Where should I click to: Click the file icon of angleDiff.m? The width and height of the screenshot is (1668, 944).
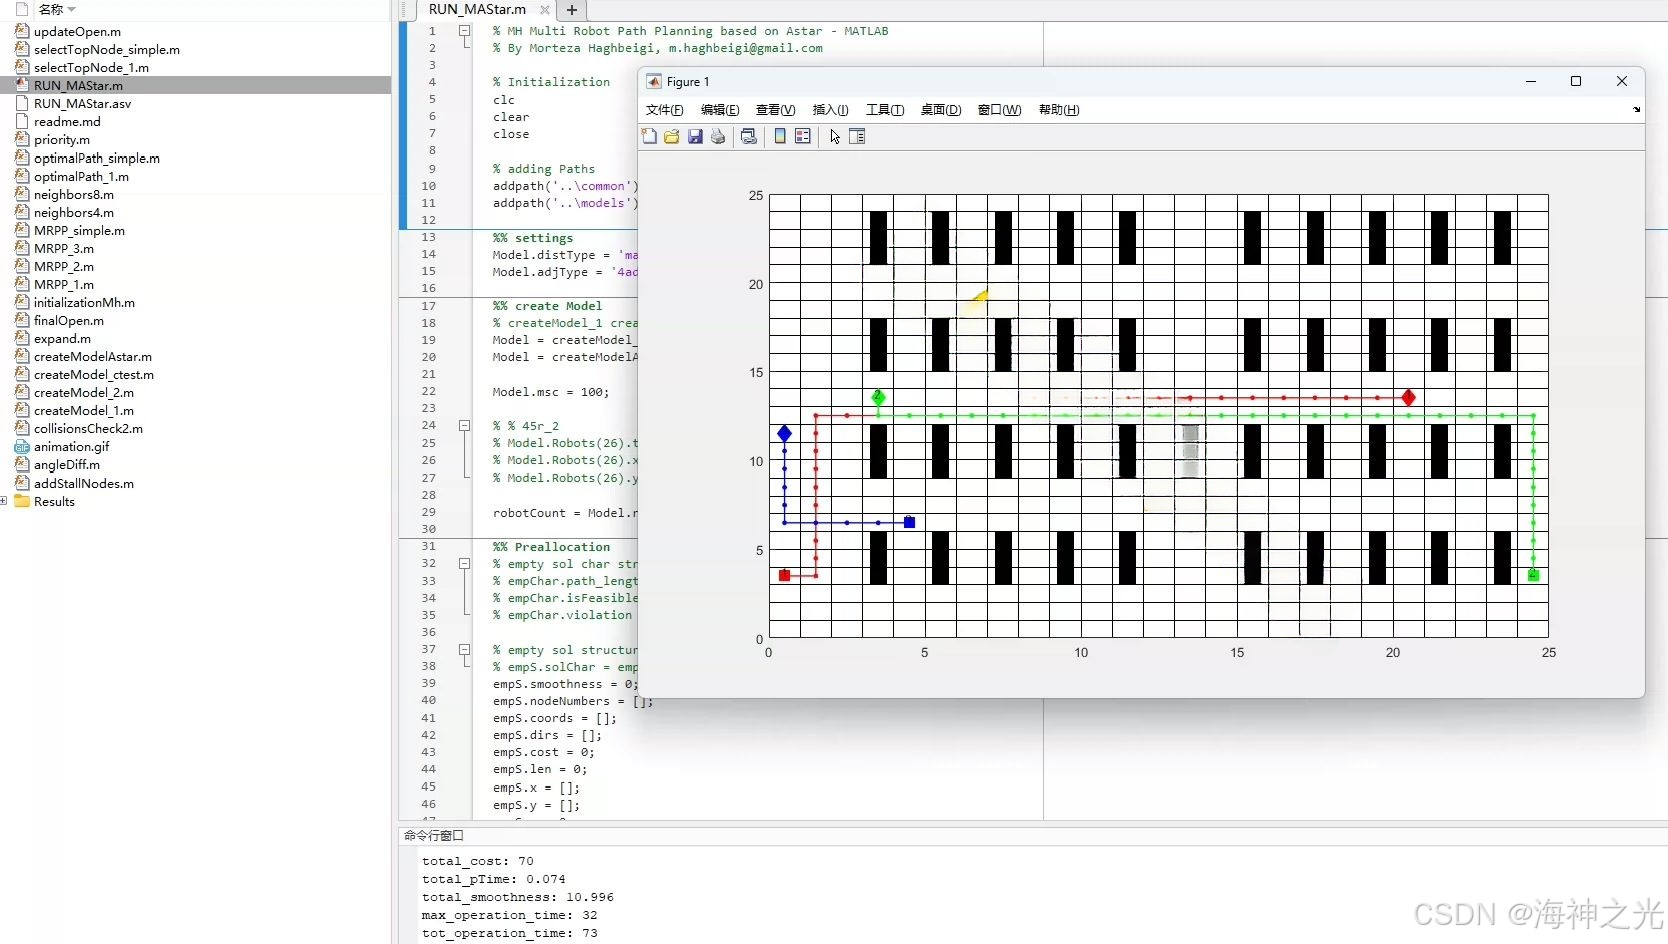(x=22, y=464)
